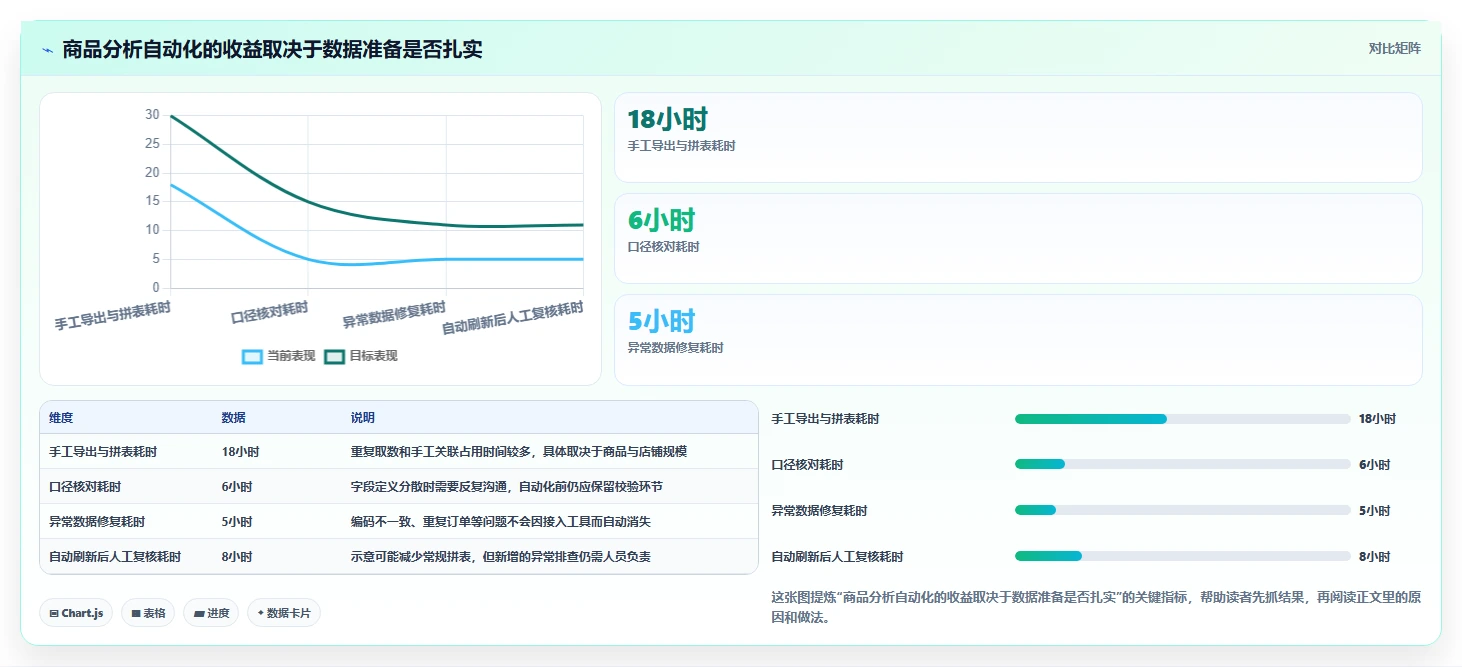Click 18小时 value beside progress bar

[1378, 419]
